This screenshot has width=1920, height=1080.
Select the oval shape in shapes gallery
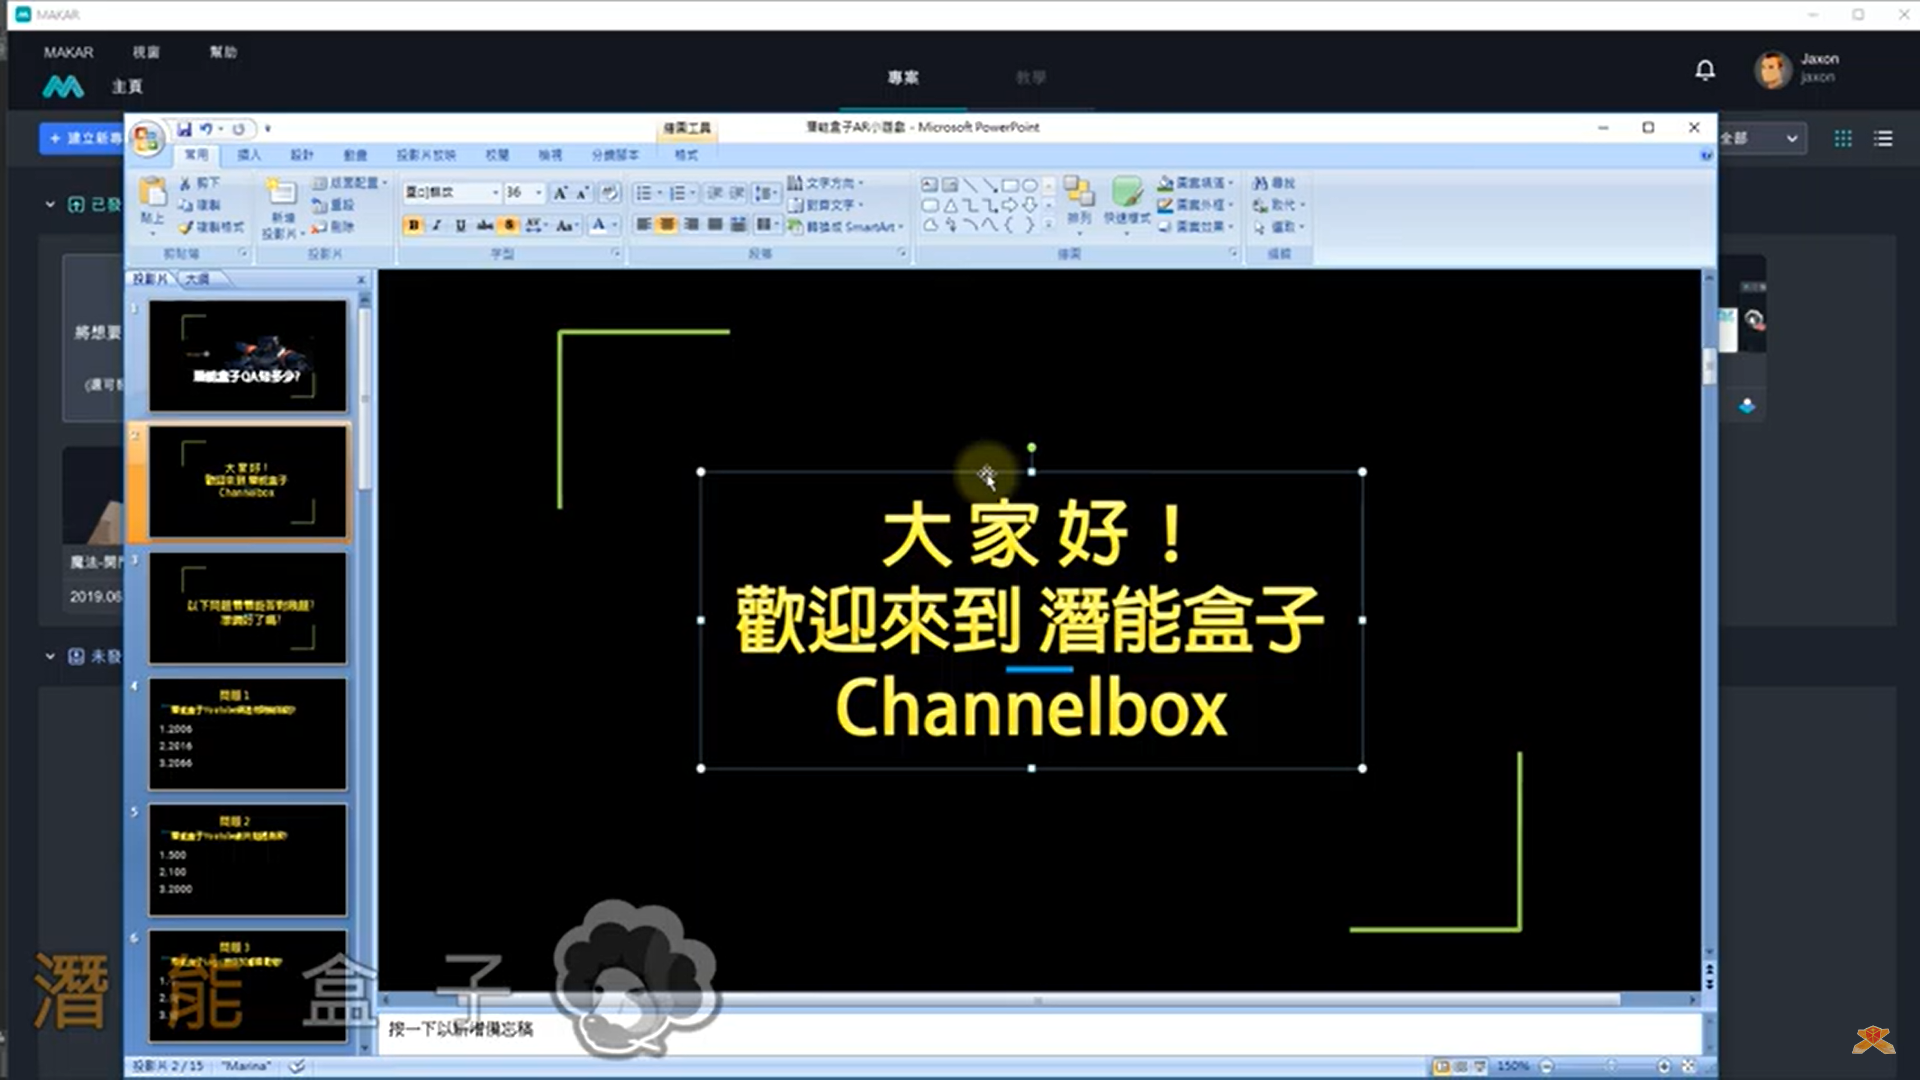point(1029,186)
